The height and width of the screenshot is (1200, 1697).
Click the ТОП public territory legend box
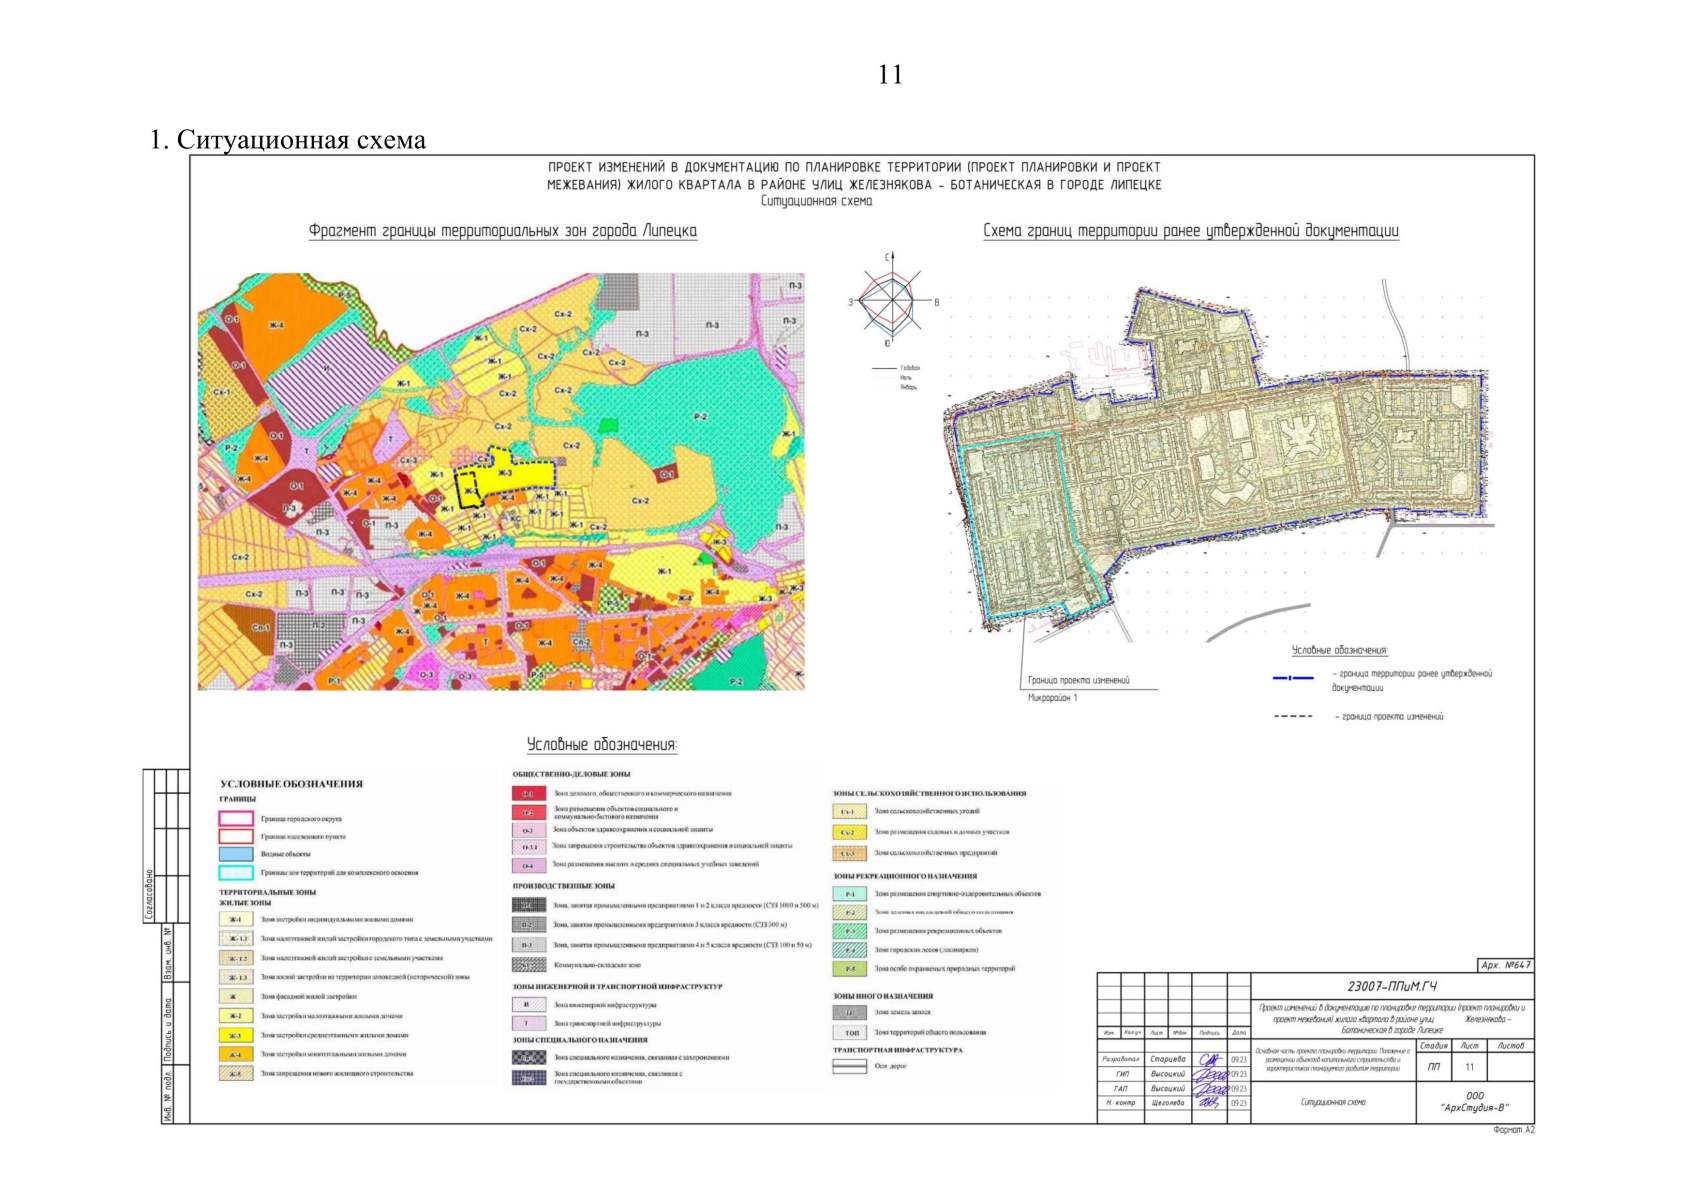coord(849,1032)
